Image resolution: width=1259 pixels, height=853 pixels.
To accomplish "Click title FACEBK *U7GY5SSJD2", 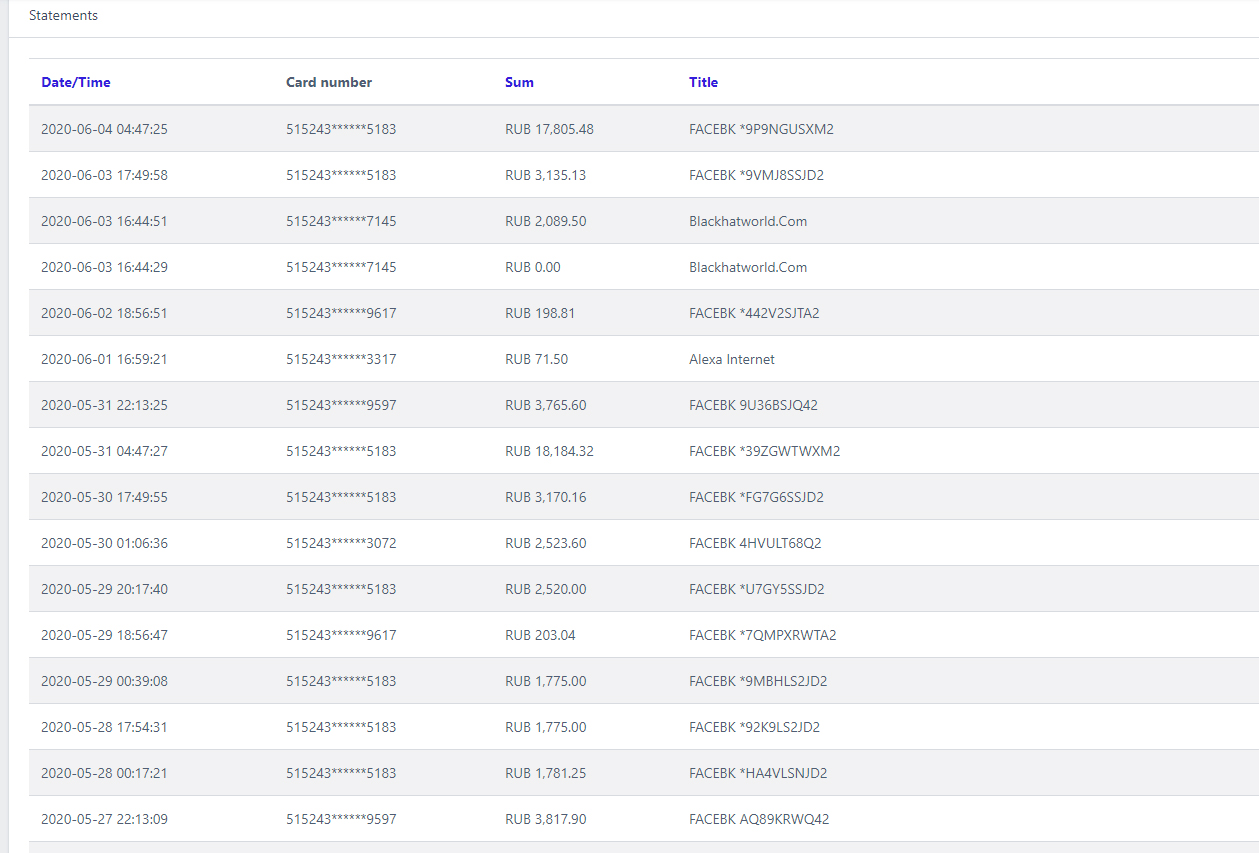I will coord(757,589).
